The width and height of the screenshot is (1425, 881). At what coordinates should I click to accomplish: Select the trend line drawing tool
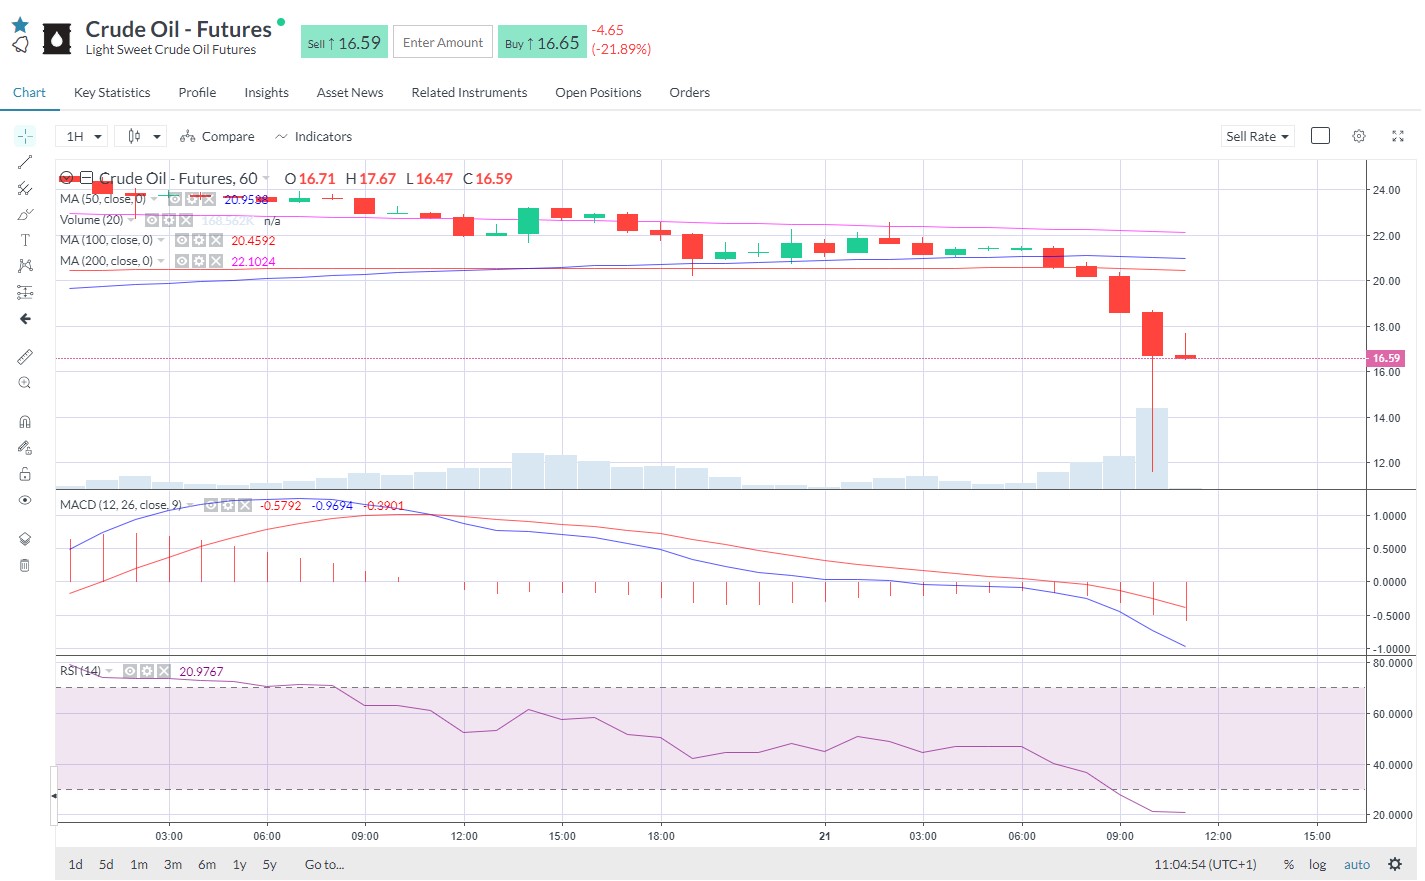[25, 162]
